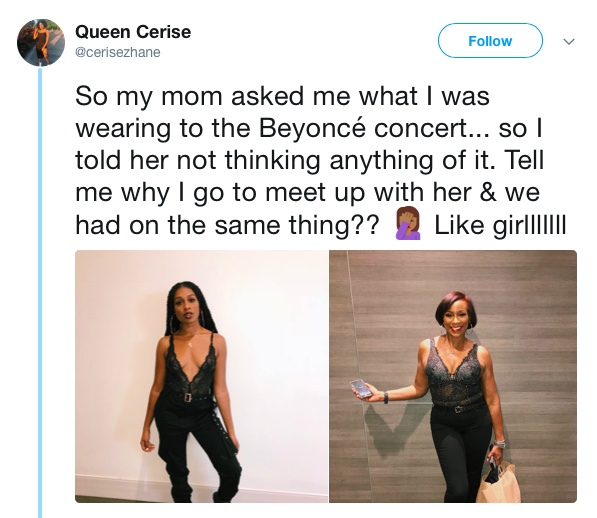
Task: Click the 'told her not thinking anything' line
Action: coord(254,160)
